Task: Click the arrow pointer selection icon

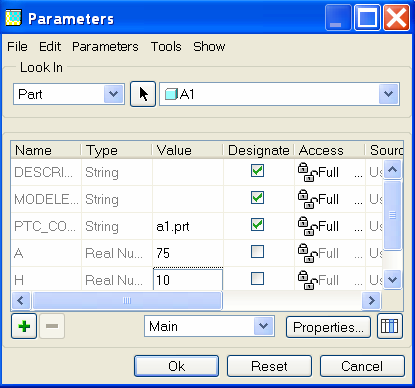Action: tap(143, 94)
